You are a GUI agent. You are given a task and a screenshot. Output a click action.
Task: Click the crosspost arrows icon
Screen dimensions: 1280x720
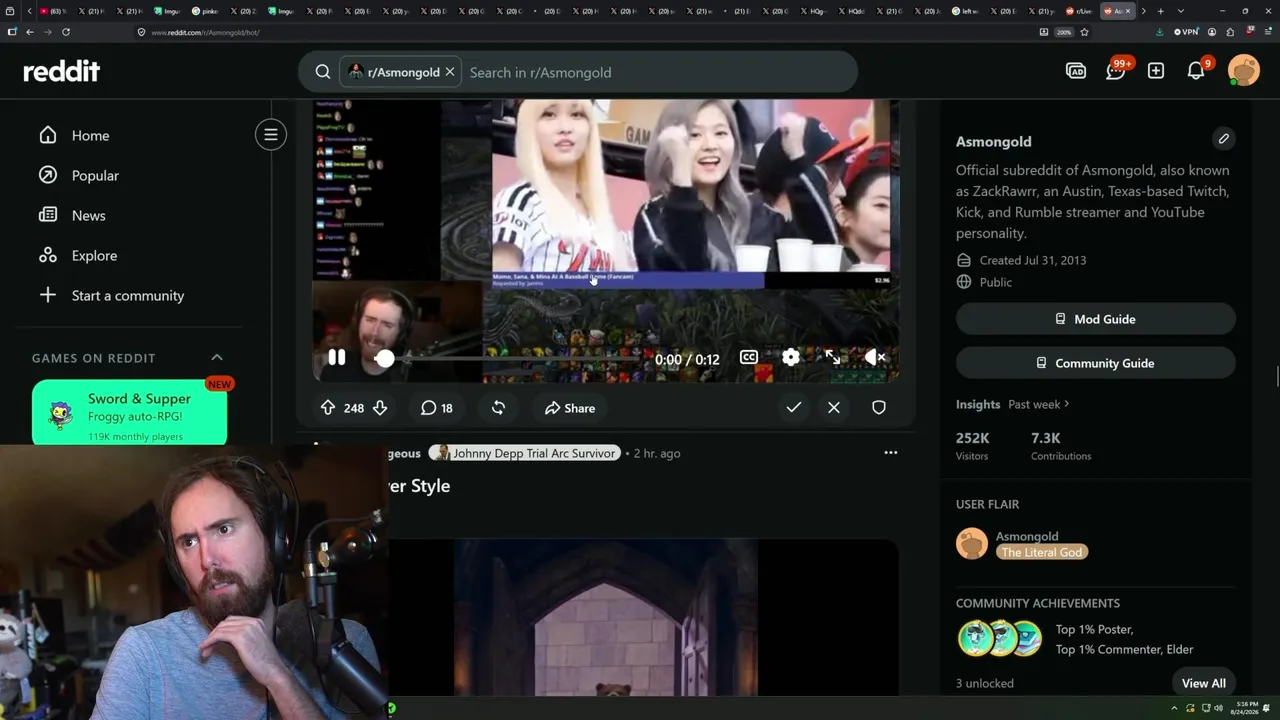tap(498, 407)
